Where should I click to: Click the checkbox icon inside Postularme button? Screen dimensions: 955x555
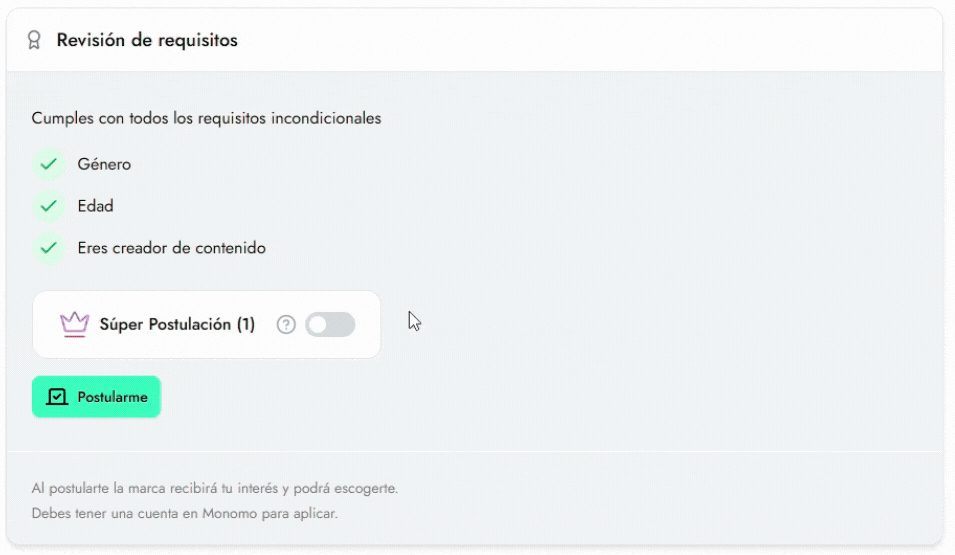point(57,397)
